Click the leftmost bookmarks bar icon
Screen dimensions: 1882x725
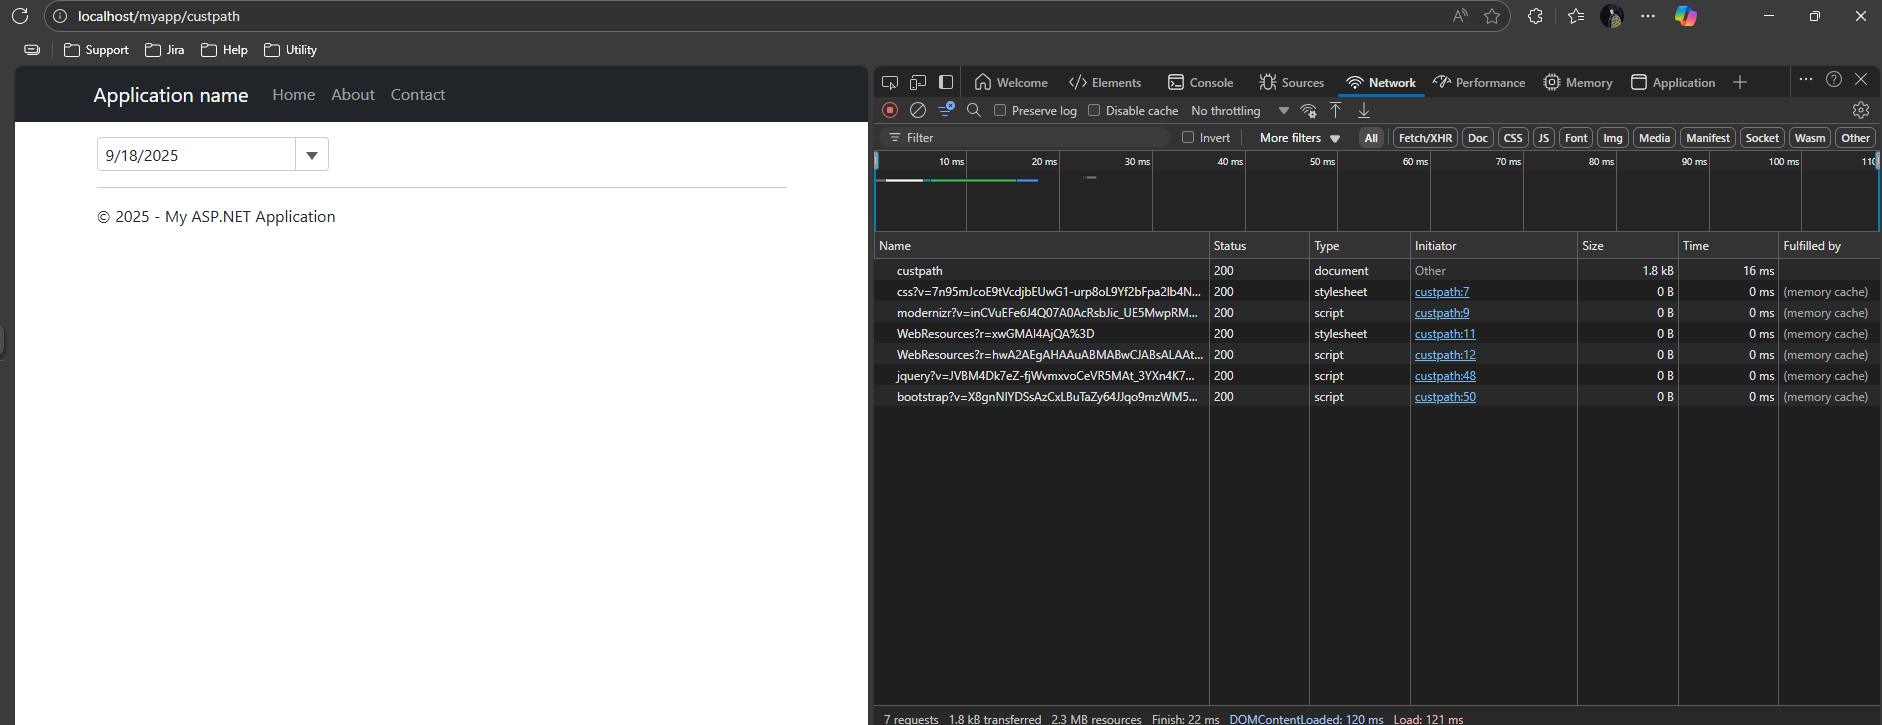click(x=32, y=50)
